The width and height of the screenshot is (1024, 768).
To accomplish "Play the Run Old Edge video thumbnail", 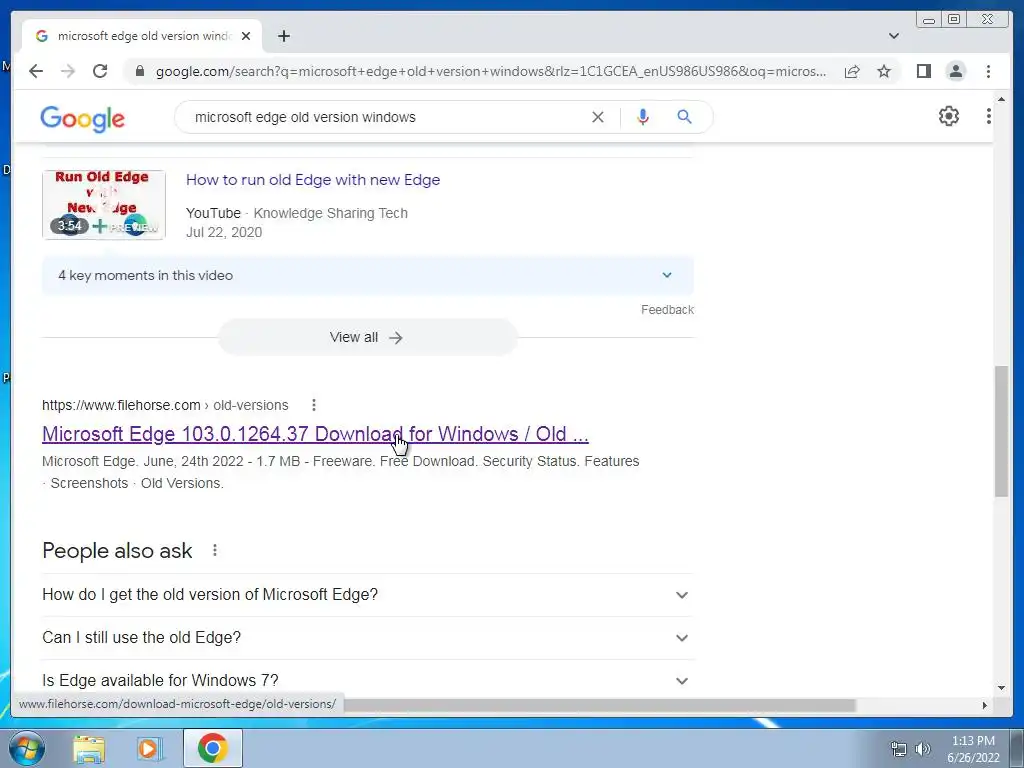I will (x=104, y=204).
